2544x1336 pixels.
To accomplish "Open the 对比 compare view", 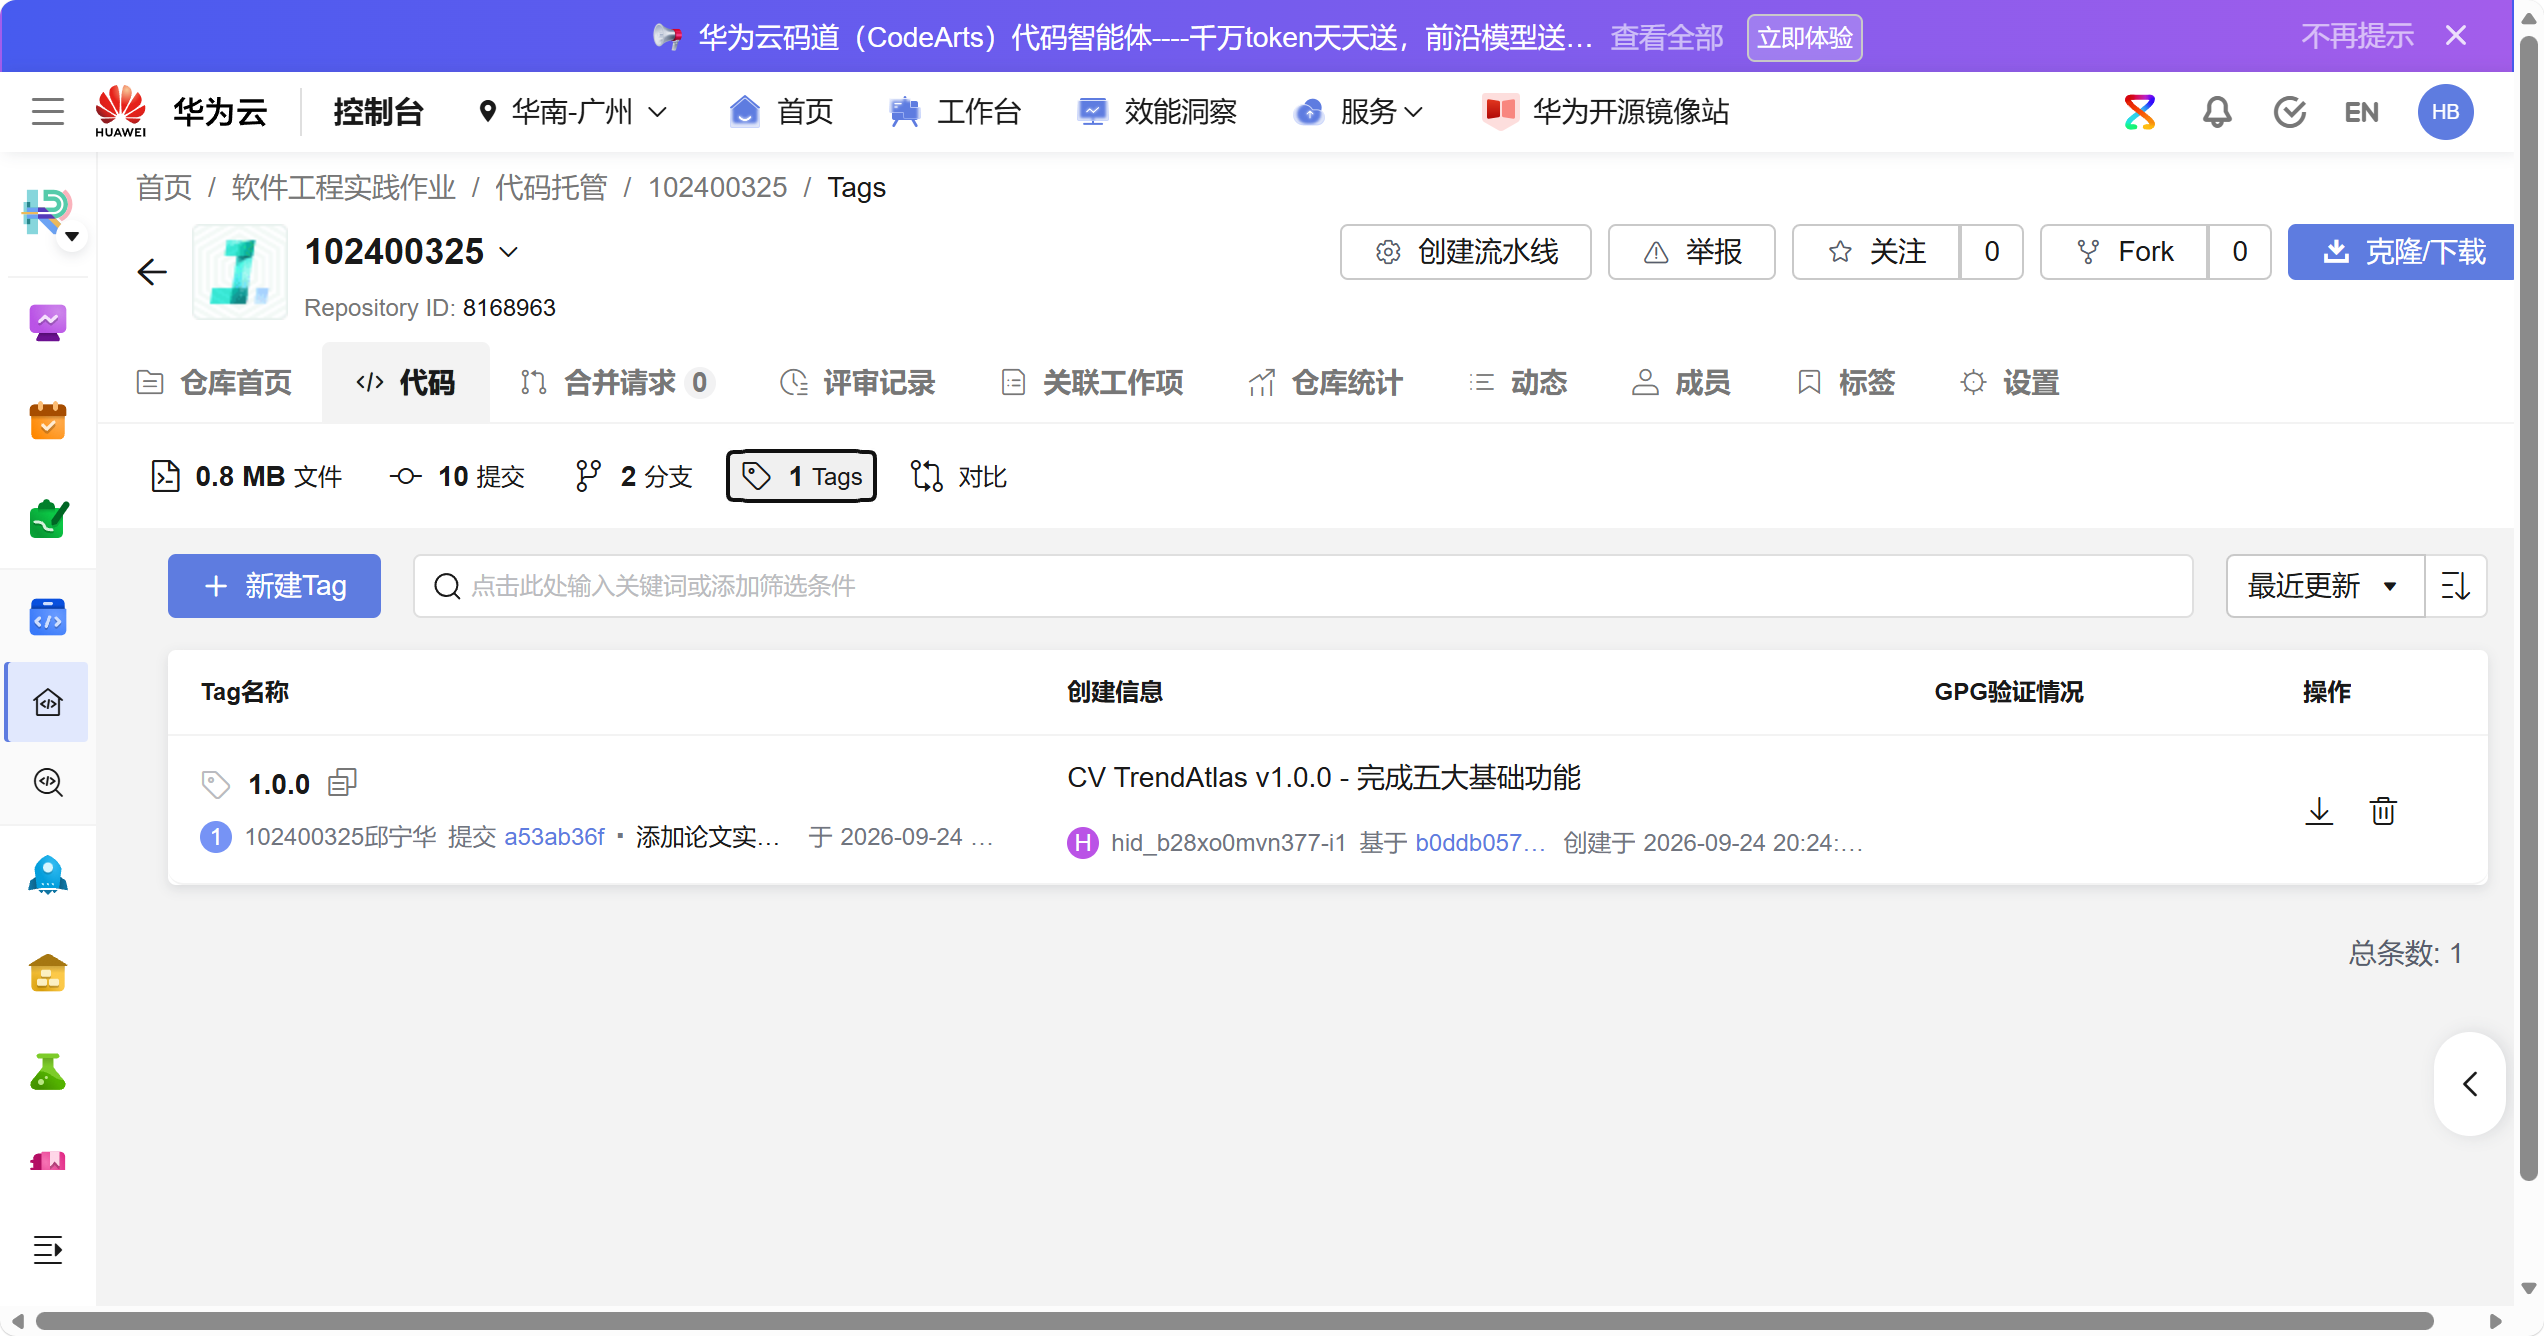I will [x=959, y=477].
